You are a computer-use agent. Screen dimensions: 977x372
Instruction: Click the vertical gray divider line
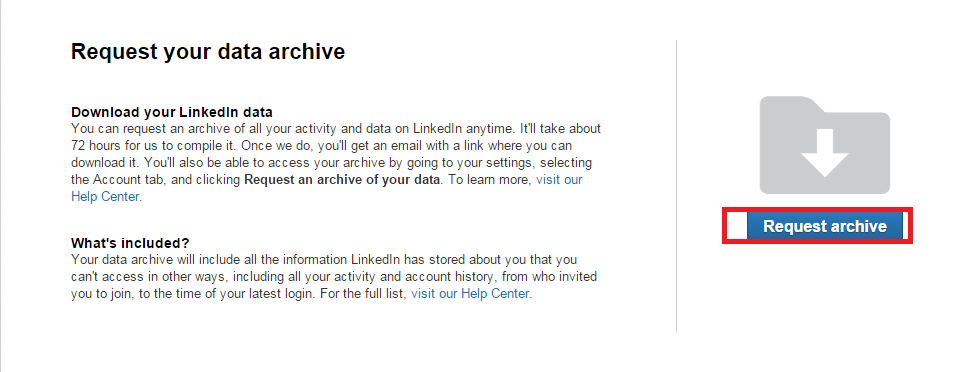pyautogui.click(x=676, y=186)
